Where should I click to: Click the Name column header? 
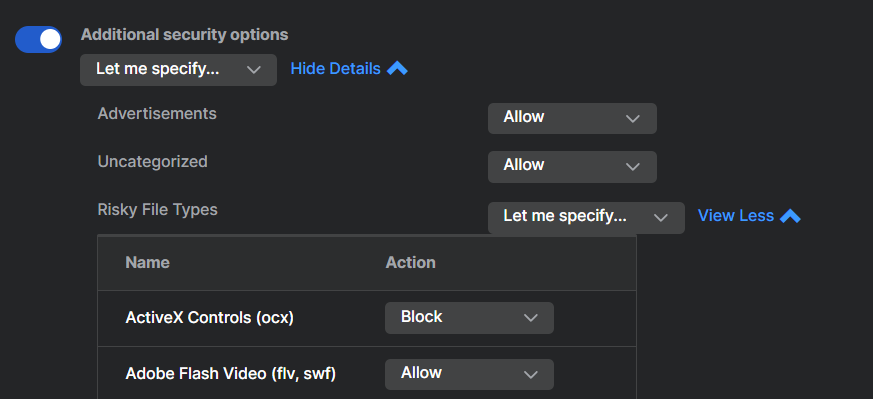[148, 262]
